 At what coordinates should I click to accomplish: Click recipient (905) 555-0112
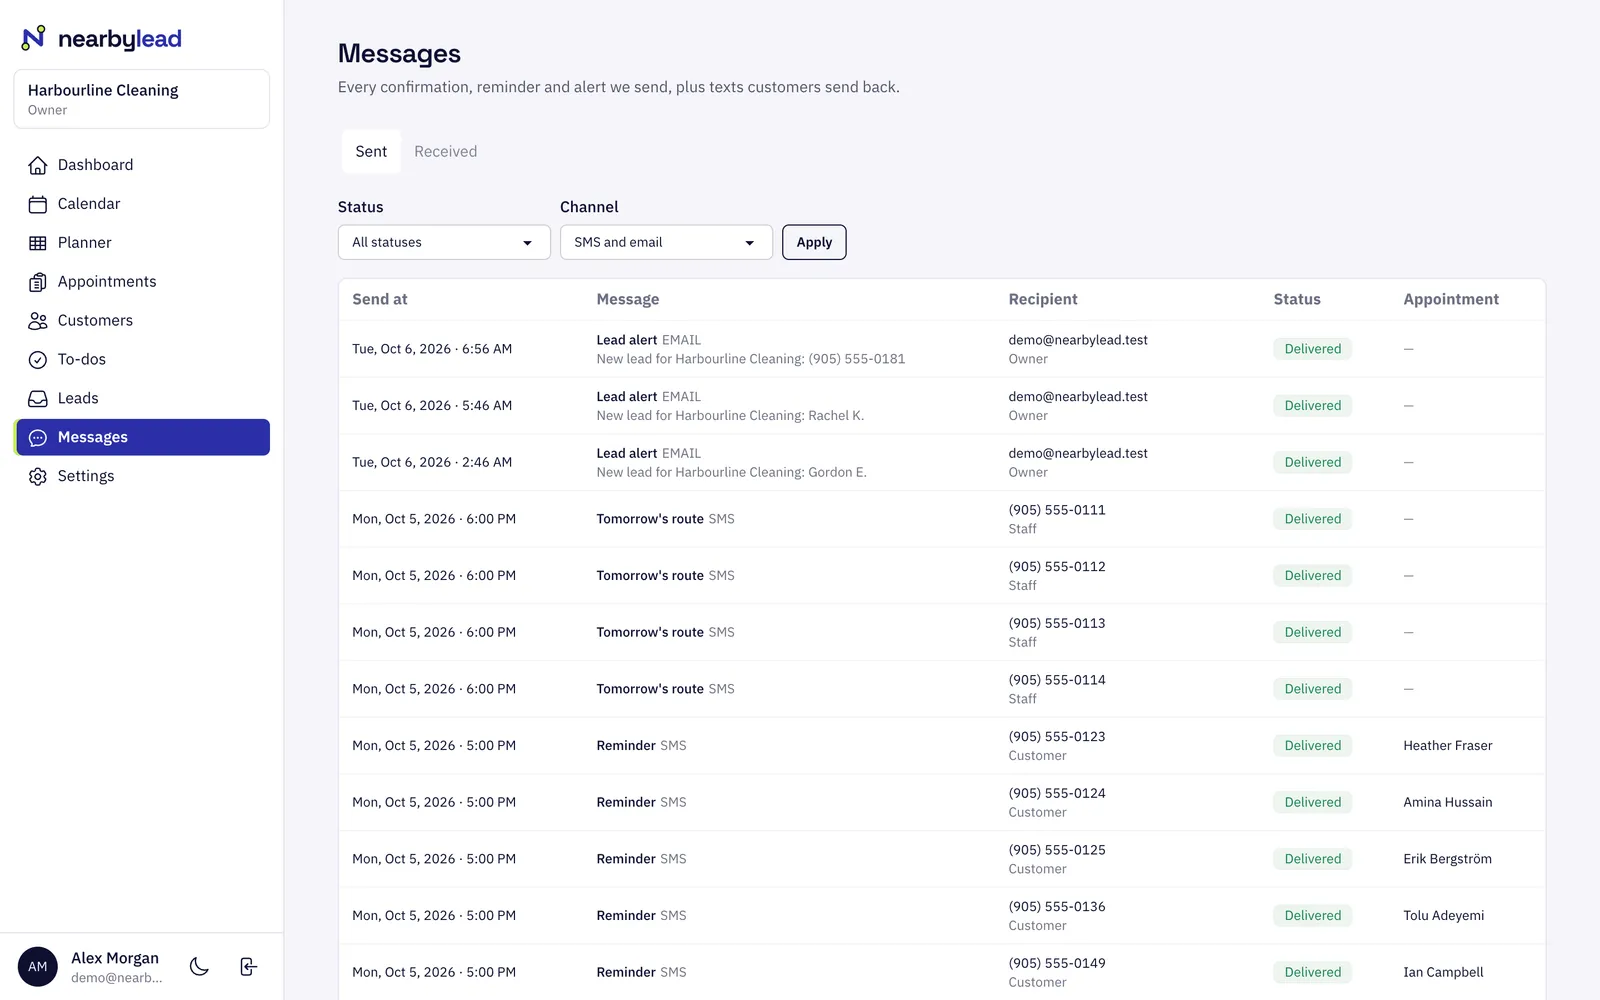pyautogui.click(x=1057, y=567)
